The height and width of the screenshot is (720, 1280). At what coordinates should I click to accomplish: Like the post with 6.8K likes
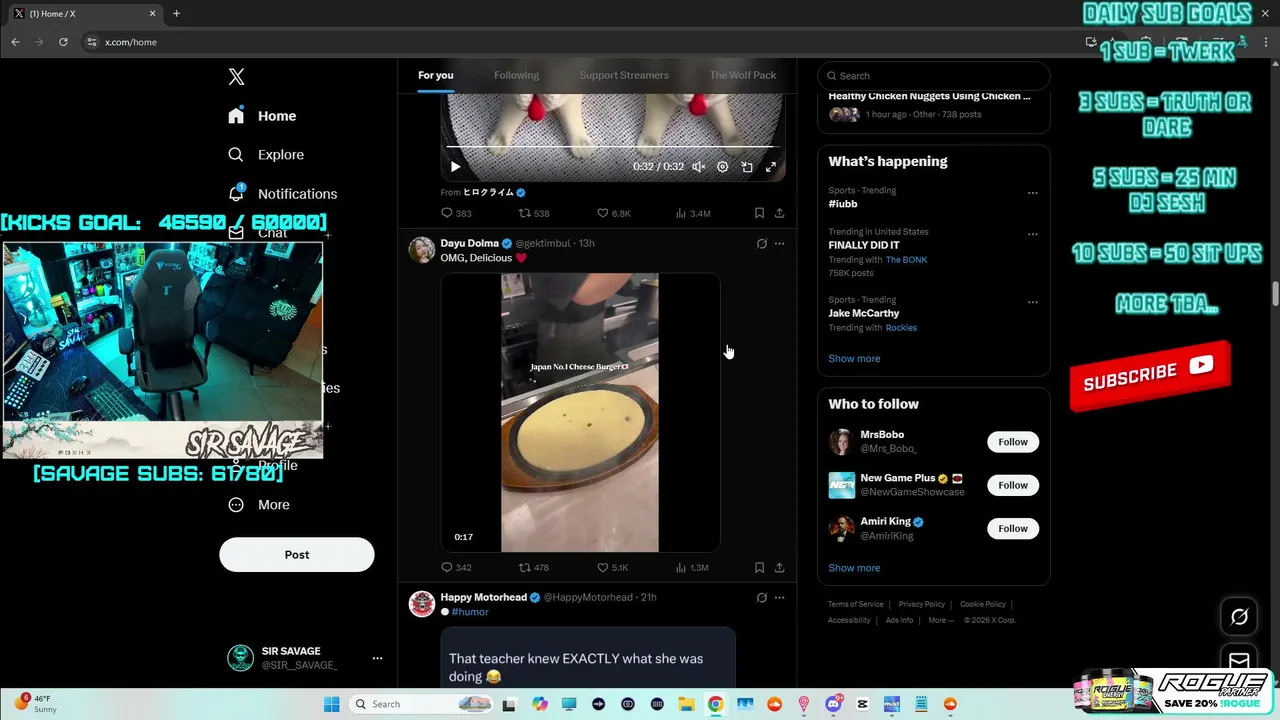(x=613, y=213)
